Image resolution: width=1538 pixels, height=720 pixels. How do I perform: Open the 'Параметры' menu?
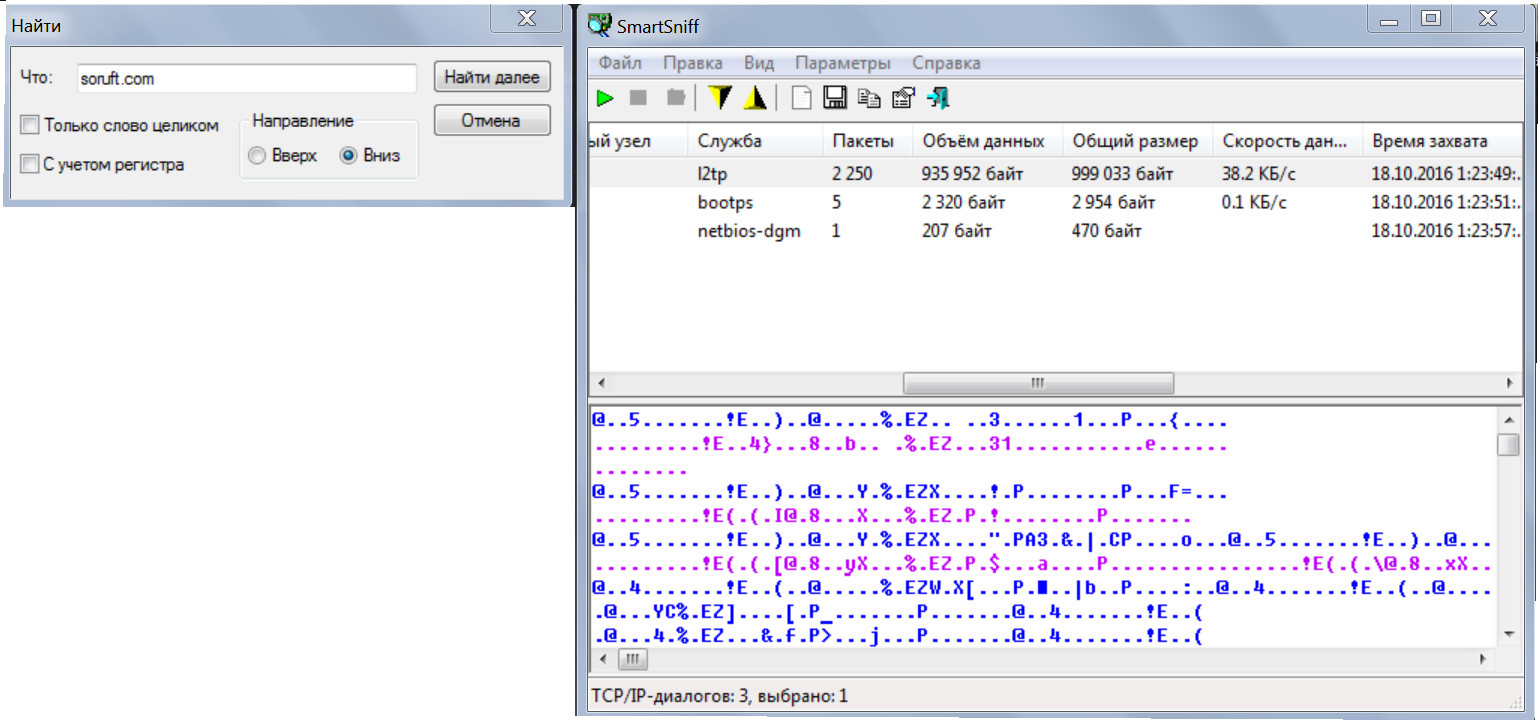[842, 63]
